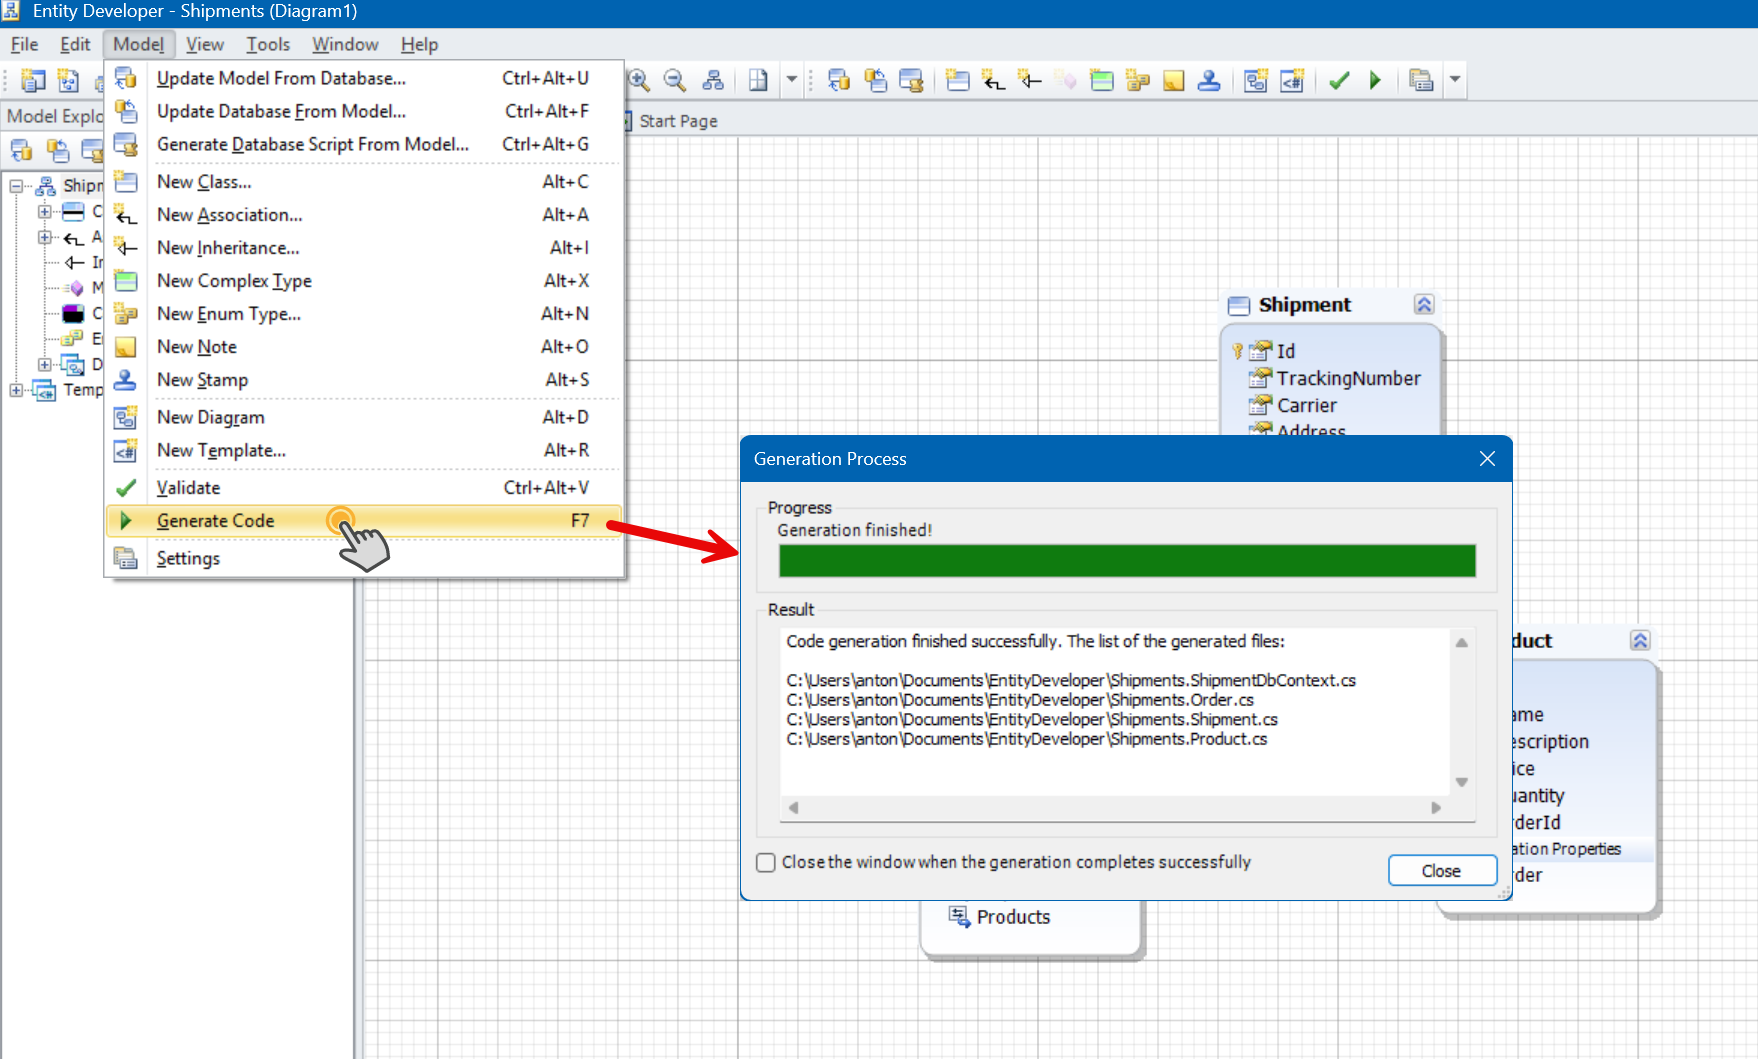Select the Zoom In tool on the toolbar

640,80
